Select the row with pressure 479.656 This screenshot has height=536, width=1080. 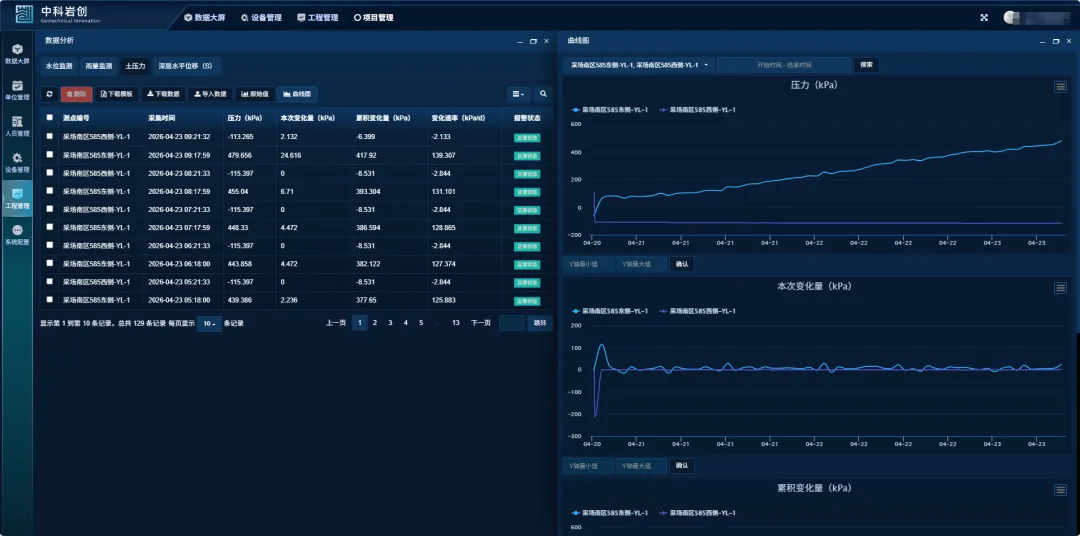(x=50, y=155)
